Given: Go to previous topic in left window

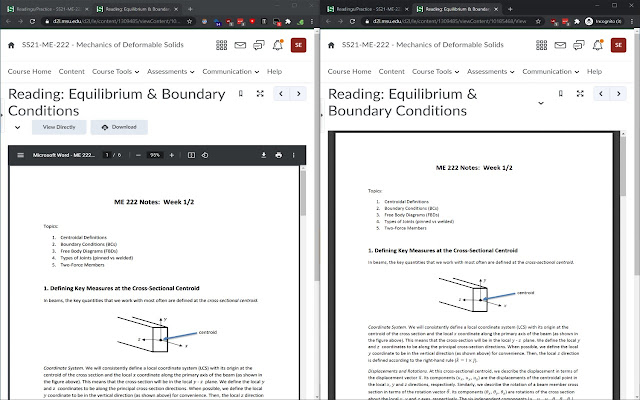Looking at the screenshot, I should (281, 94).
